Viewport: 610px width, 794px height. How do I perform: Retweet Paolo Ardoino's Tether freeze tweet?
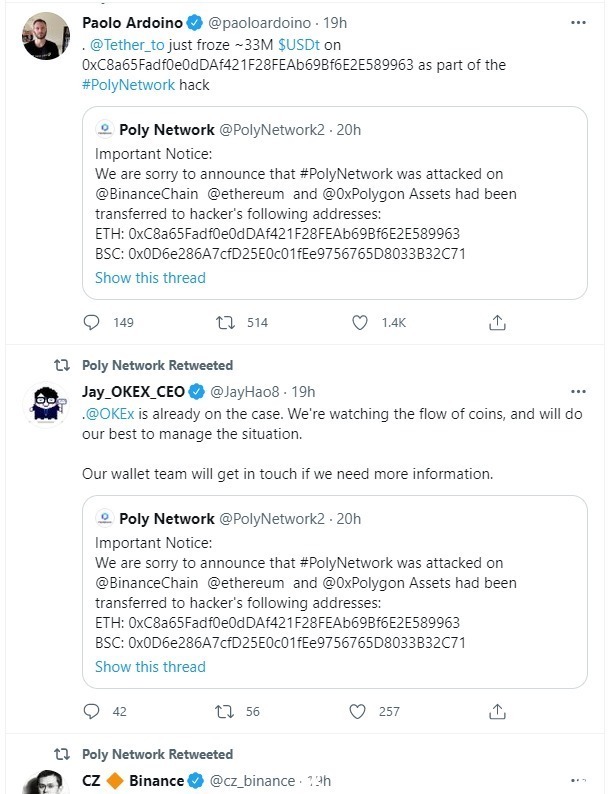226,323
